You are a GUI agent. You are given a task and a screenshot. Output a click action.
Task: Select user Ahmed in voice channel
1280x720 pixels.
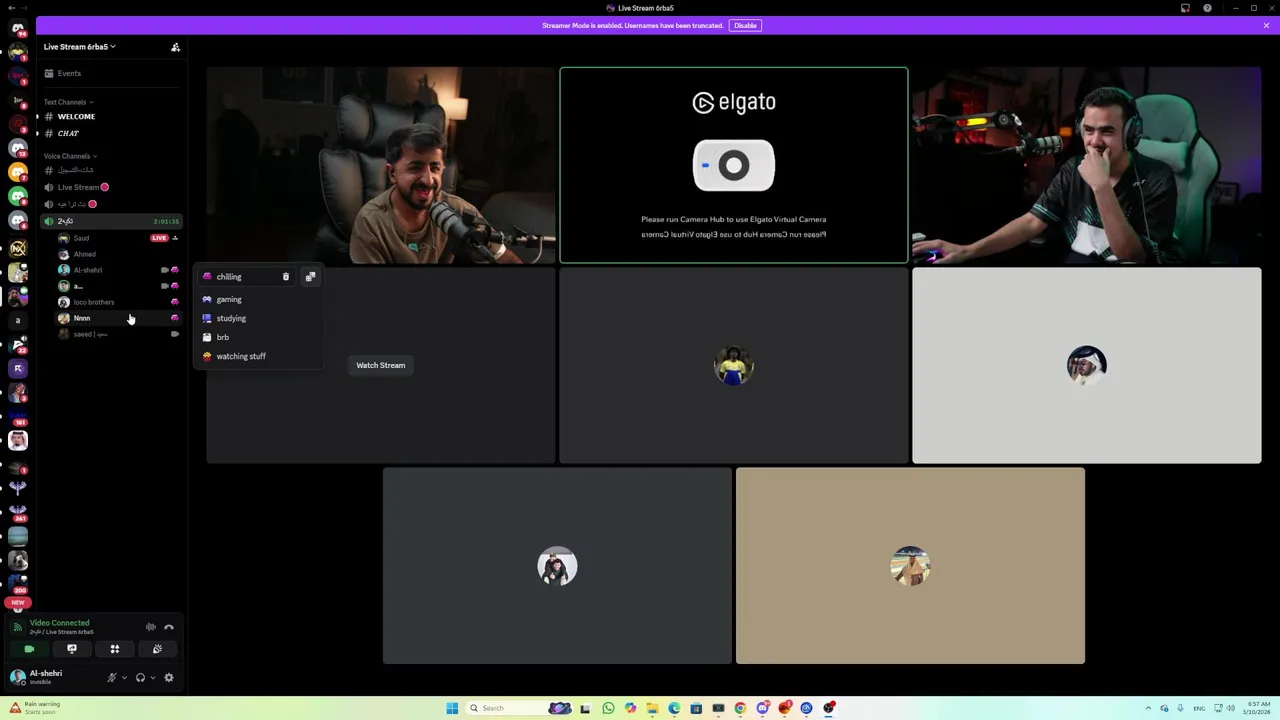click(116, 254)
